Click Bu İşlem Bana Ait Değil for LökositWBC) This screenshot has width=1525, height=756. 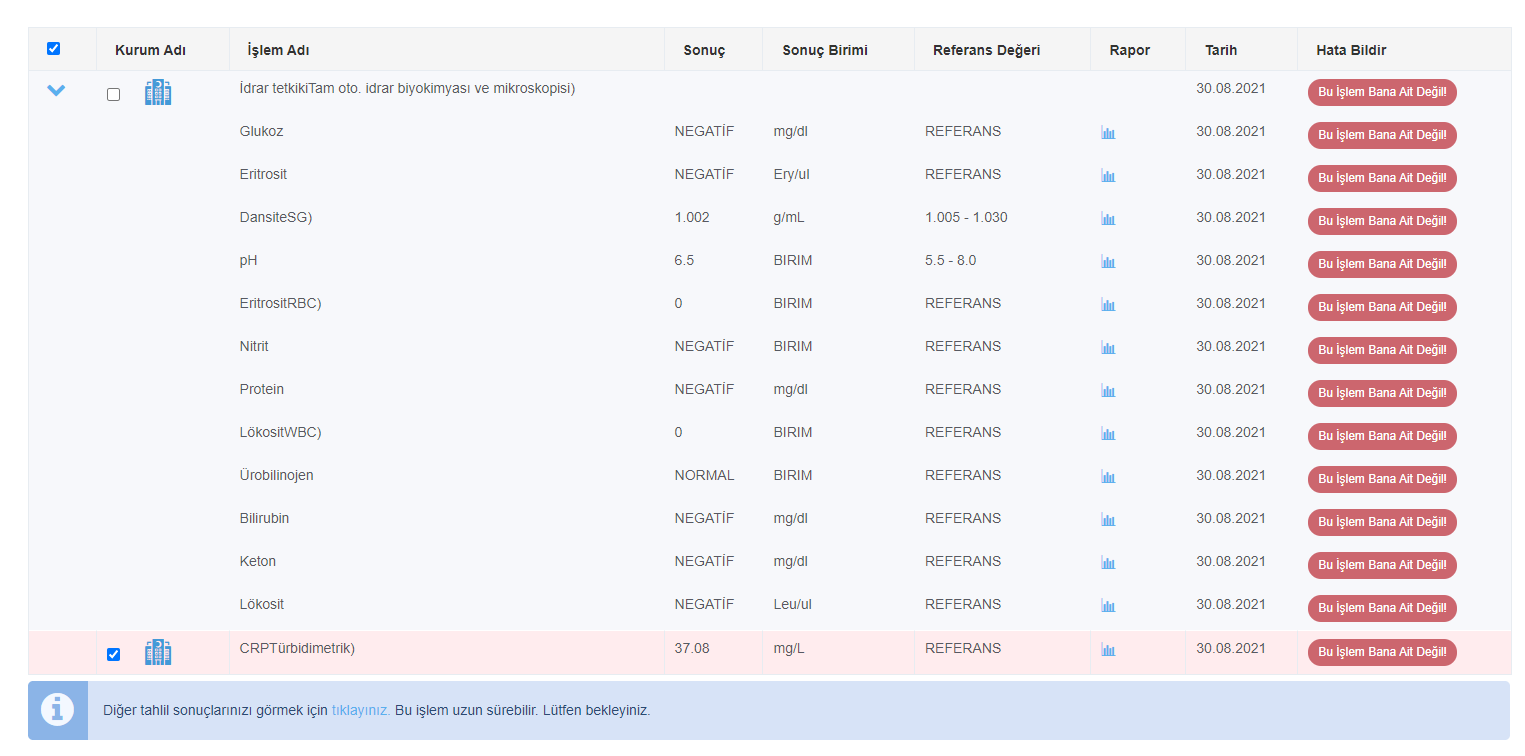[1382, 436]
